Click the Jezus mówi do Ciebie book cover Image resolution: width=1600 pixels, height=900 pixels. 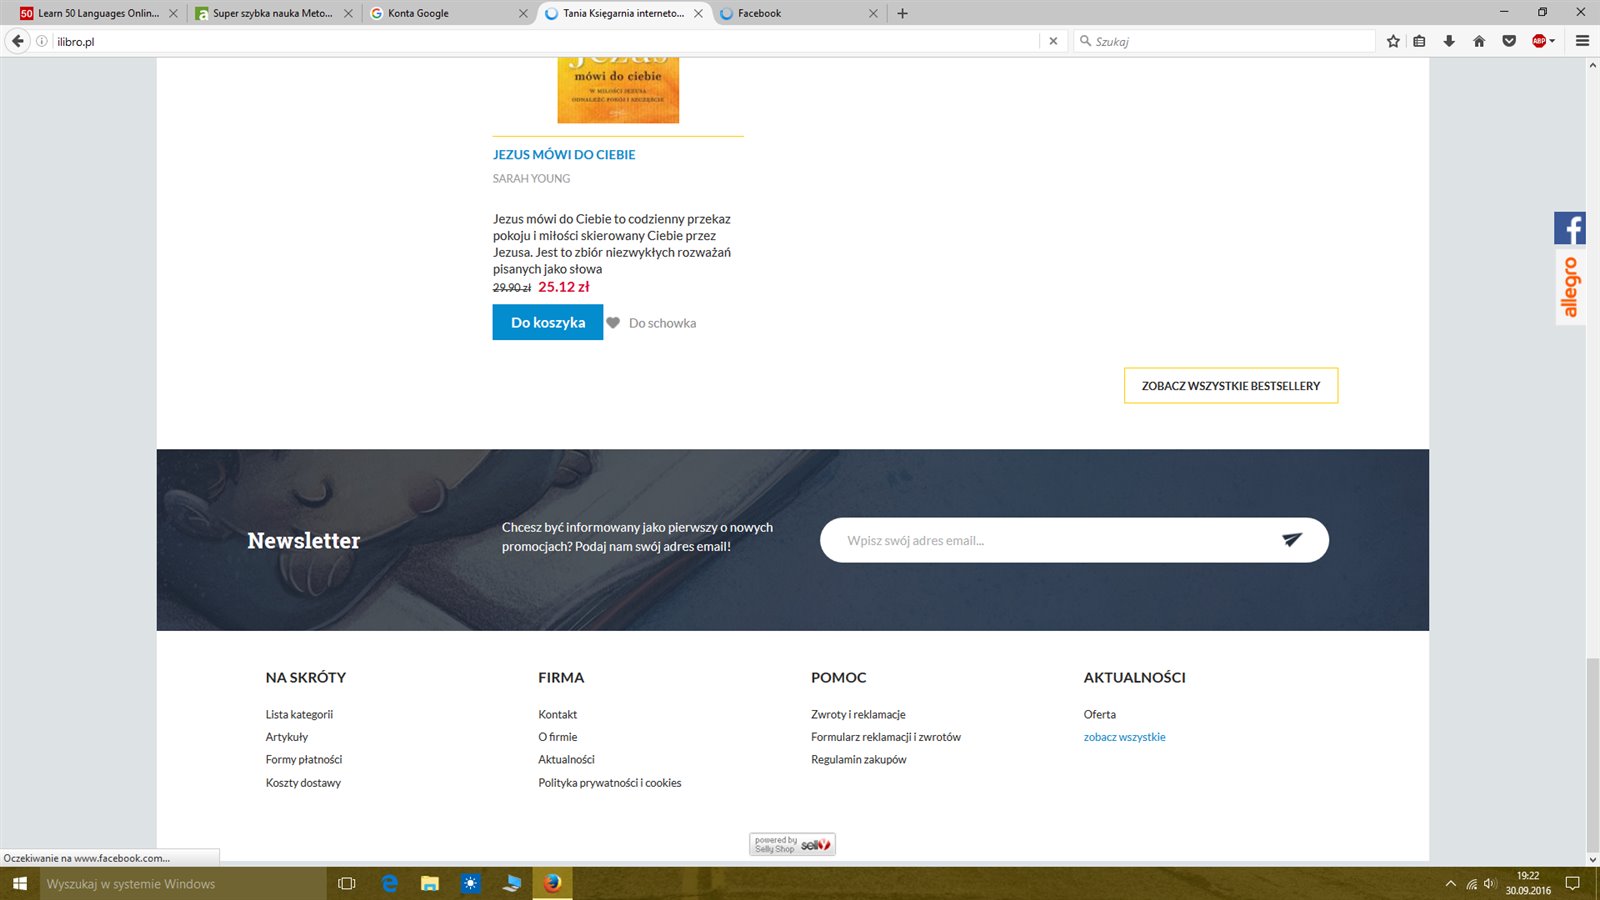click(x=618, y=90)
